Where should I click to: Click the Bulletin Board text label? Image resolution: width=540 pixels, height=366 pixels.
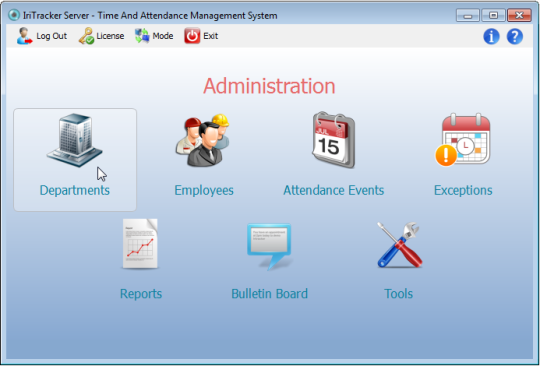(x=269, y=294)
